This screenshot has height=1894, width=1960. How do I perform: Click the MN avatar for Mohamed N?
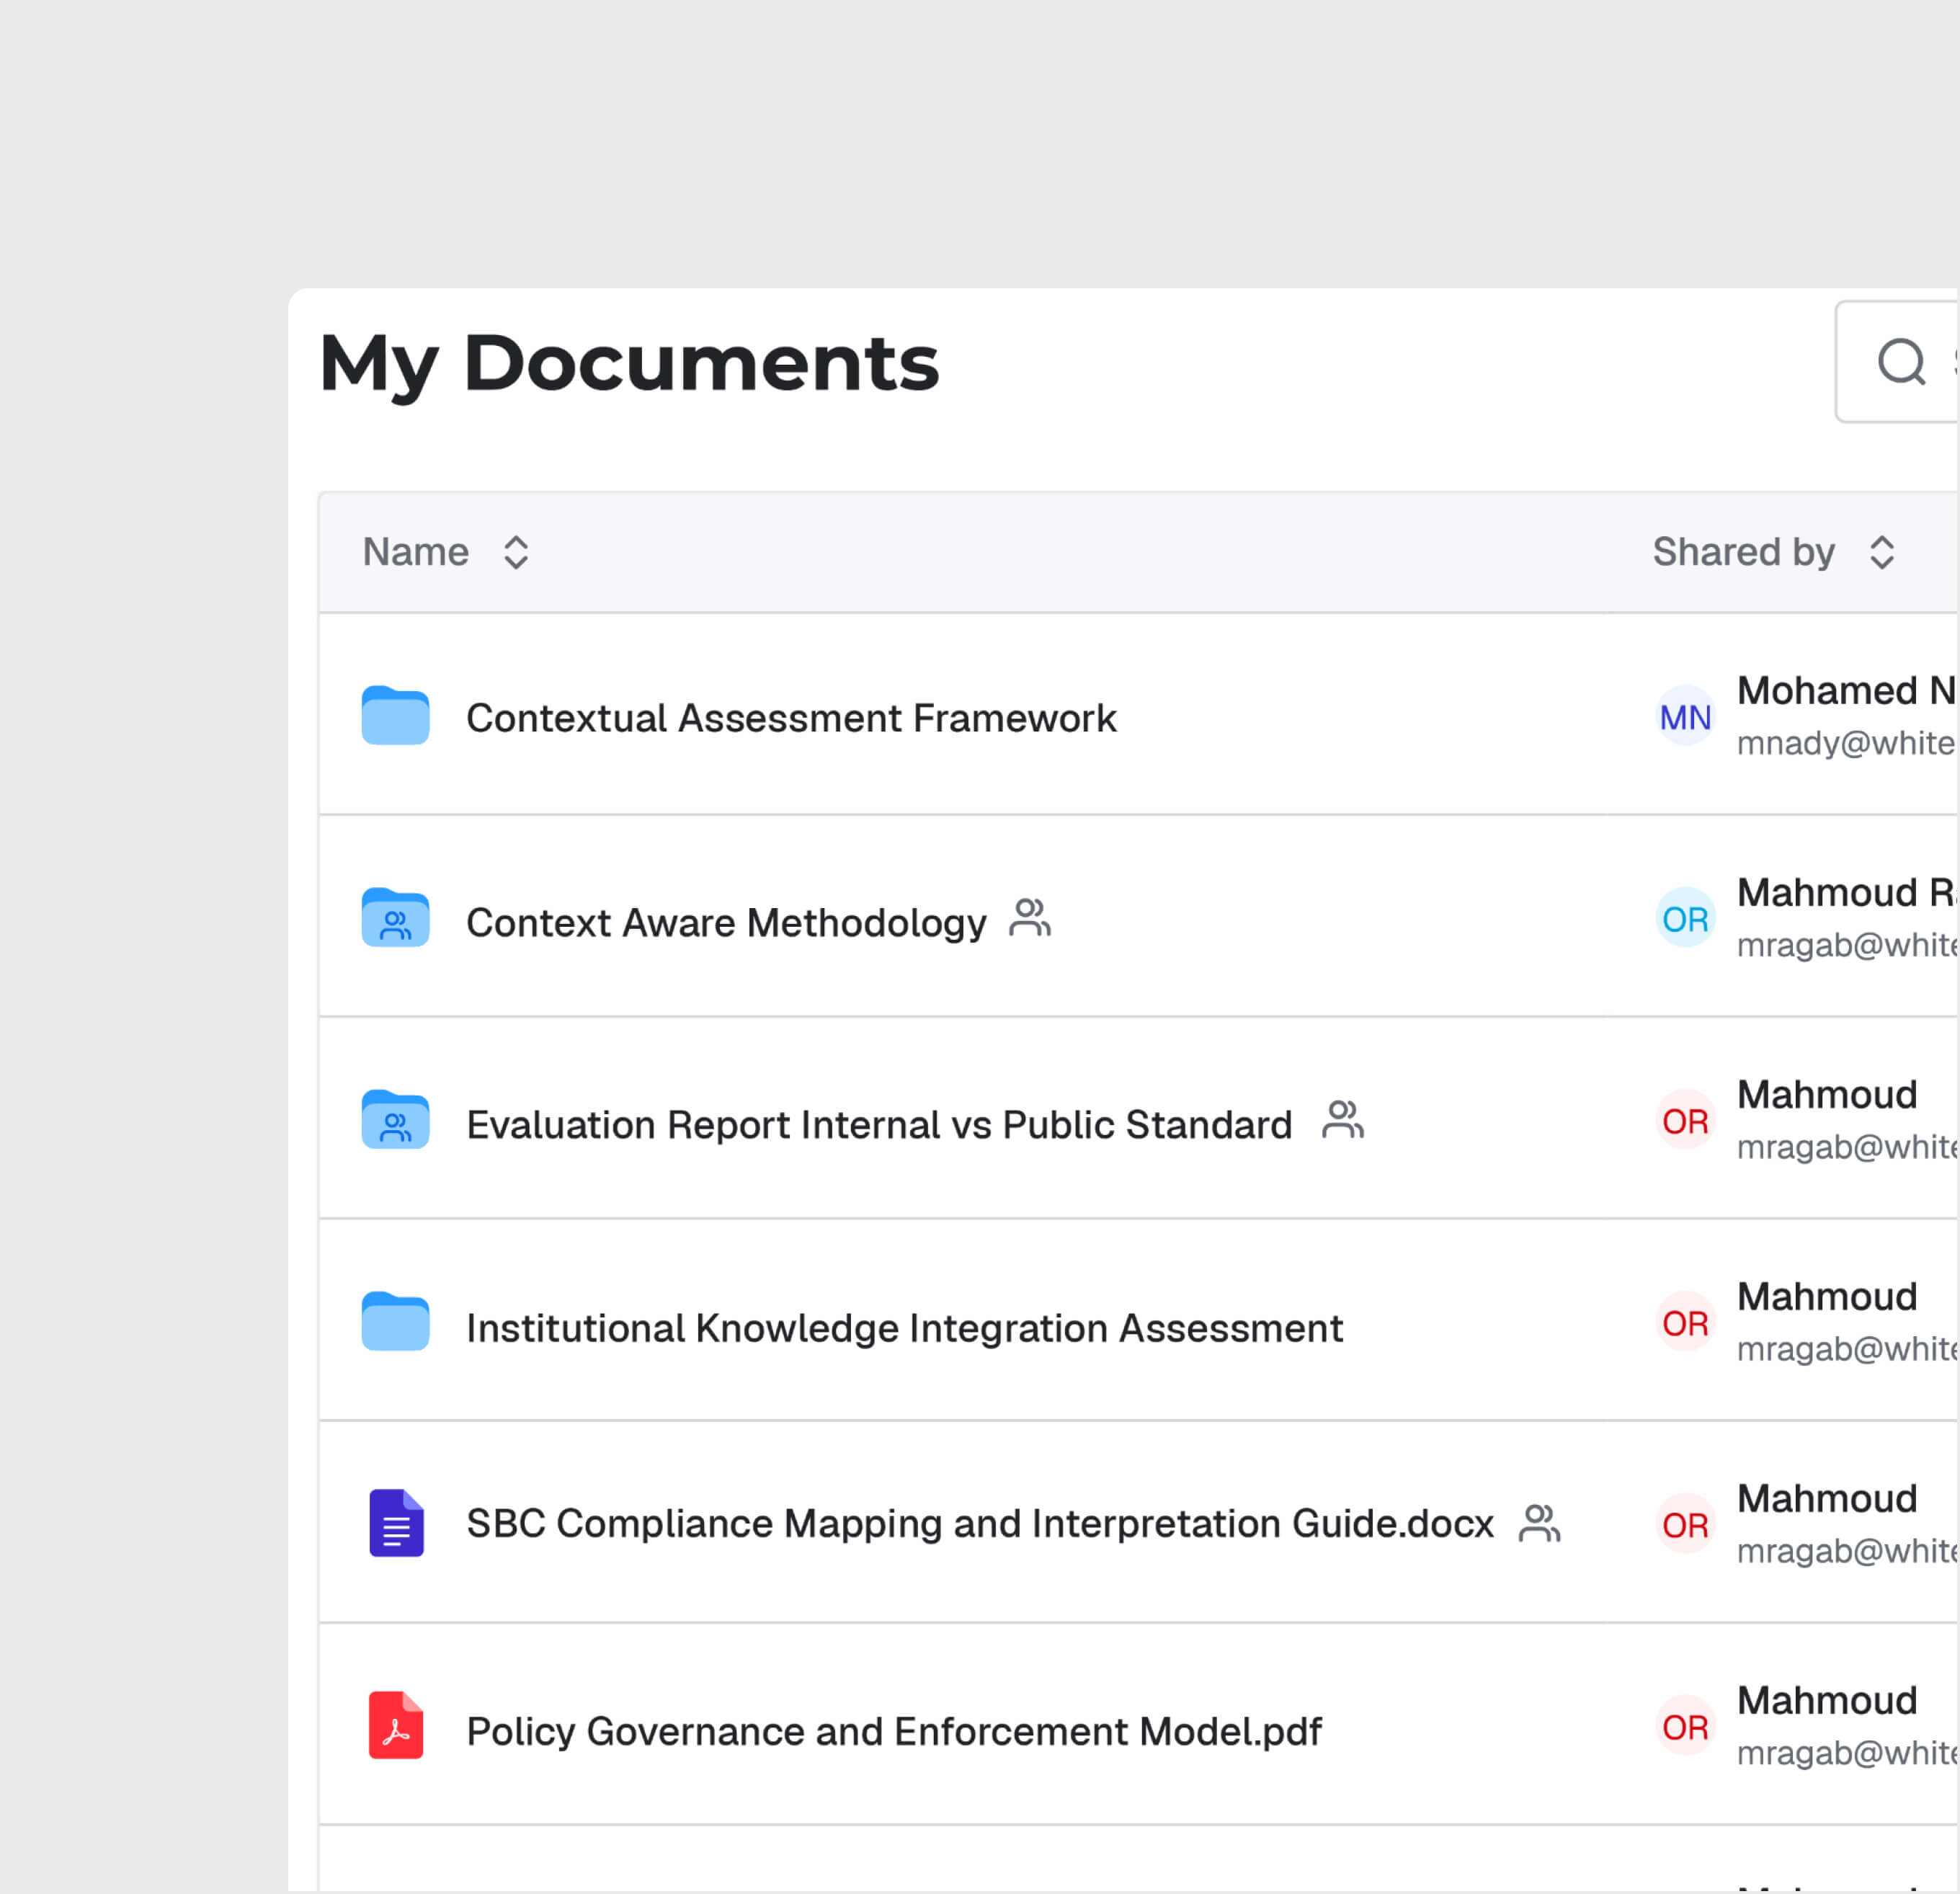pyautogui.click(x=1685, y=717)
